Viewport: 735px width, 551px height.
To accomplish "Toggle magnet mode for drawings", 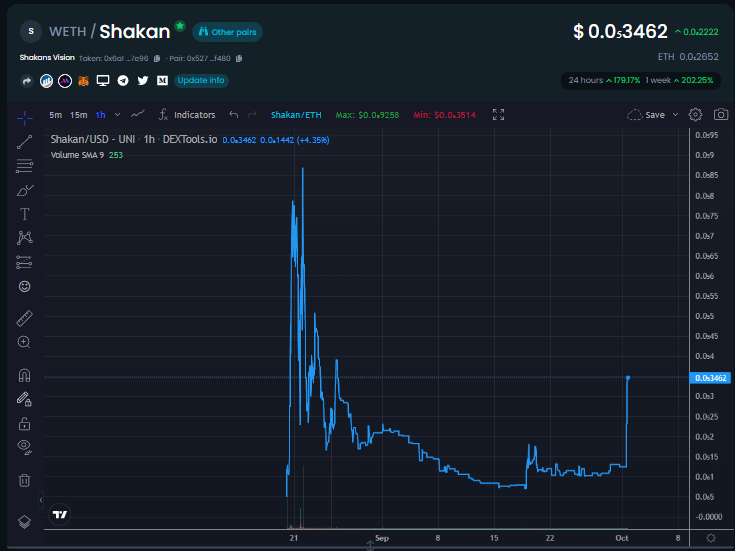I will pos(24,375).
